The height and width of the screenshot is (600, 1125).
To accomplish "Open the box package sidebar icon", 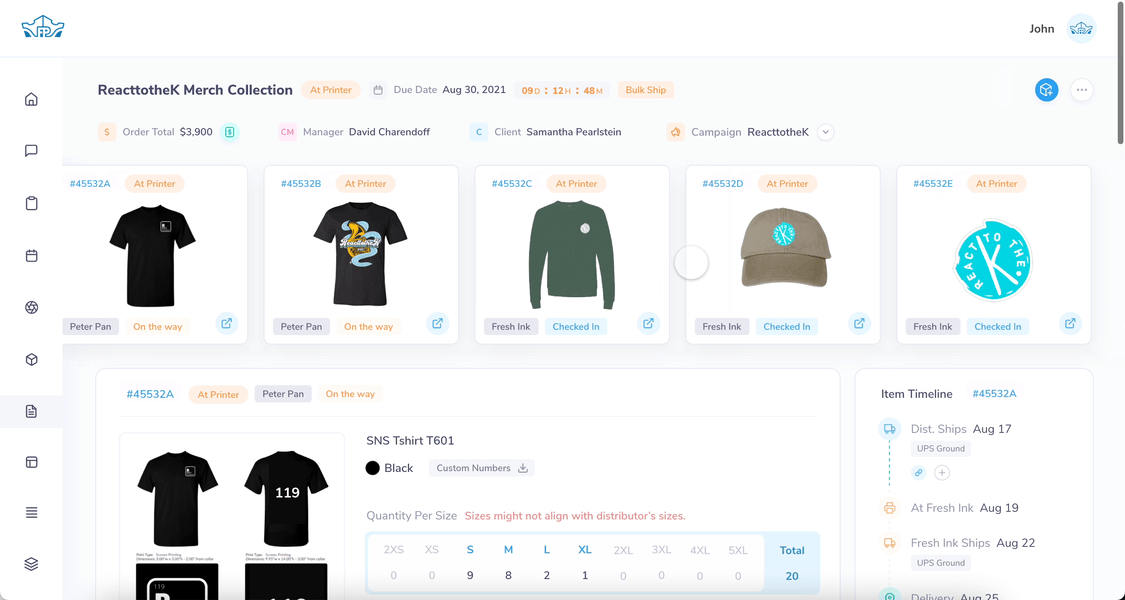I will [31, 360].
